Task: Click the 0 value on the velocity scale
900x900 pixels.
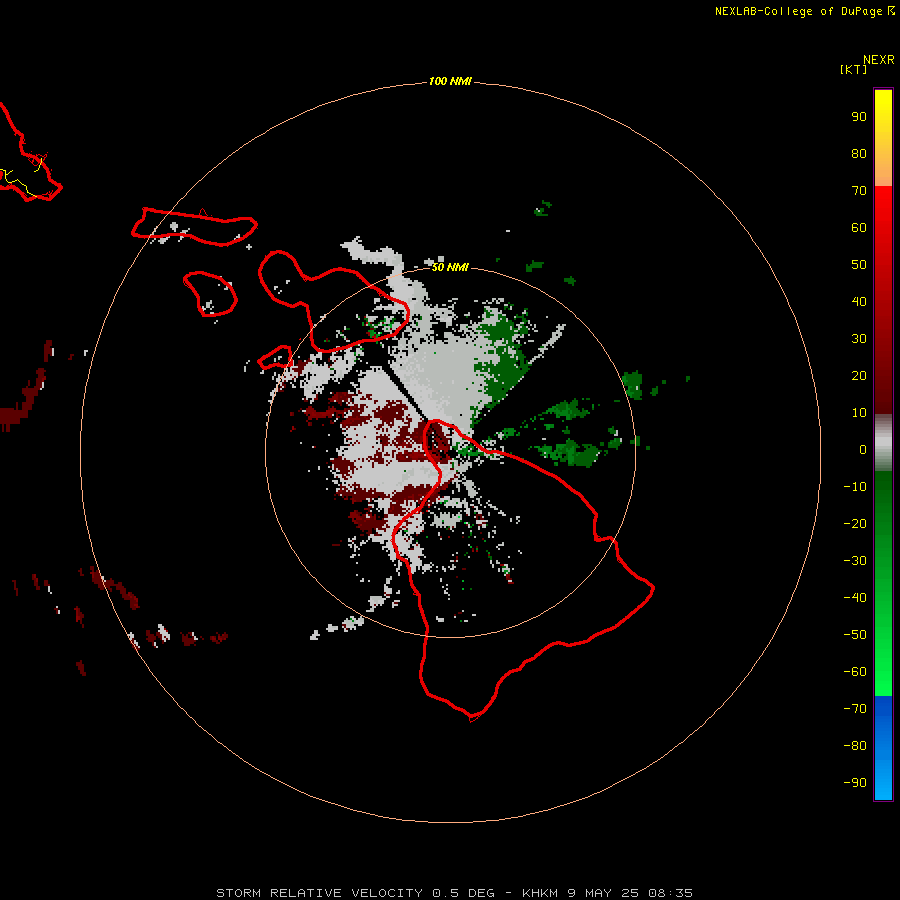Action: pos(863,450)
